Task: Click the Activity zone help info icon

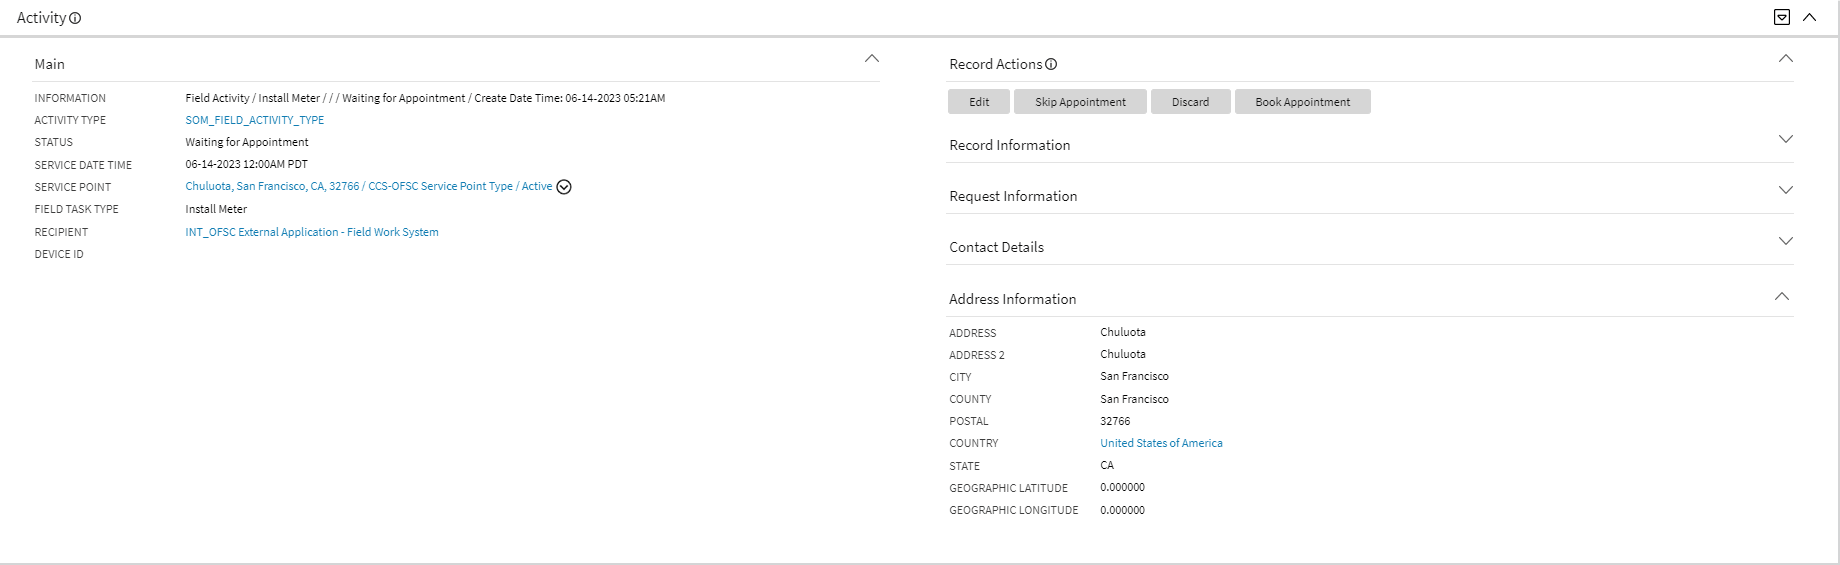Action: tap(75, 18)
